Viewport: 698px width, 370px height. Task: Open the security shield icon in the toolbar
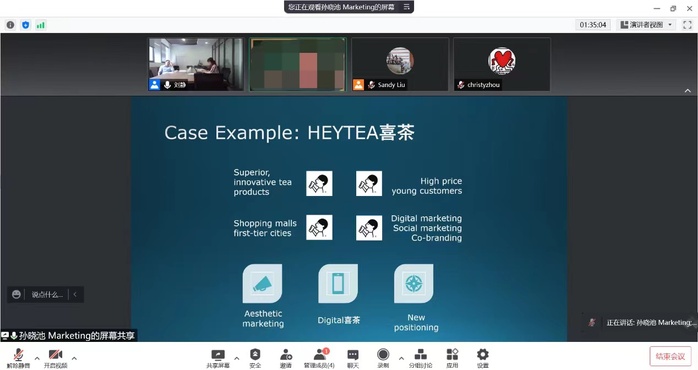(255, 358)
